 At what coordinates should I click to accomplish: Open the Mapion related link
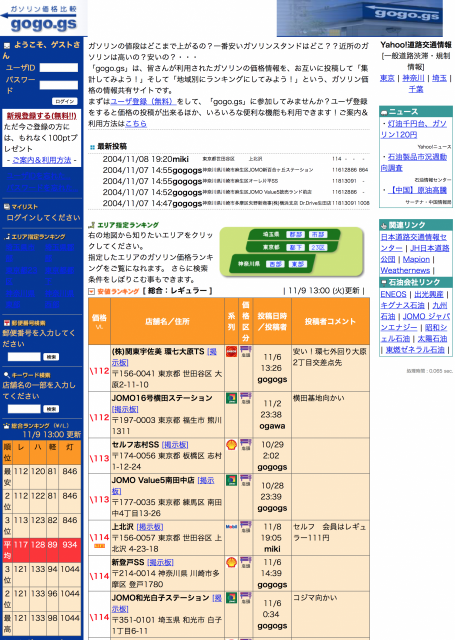pos(416,259)
